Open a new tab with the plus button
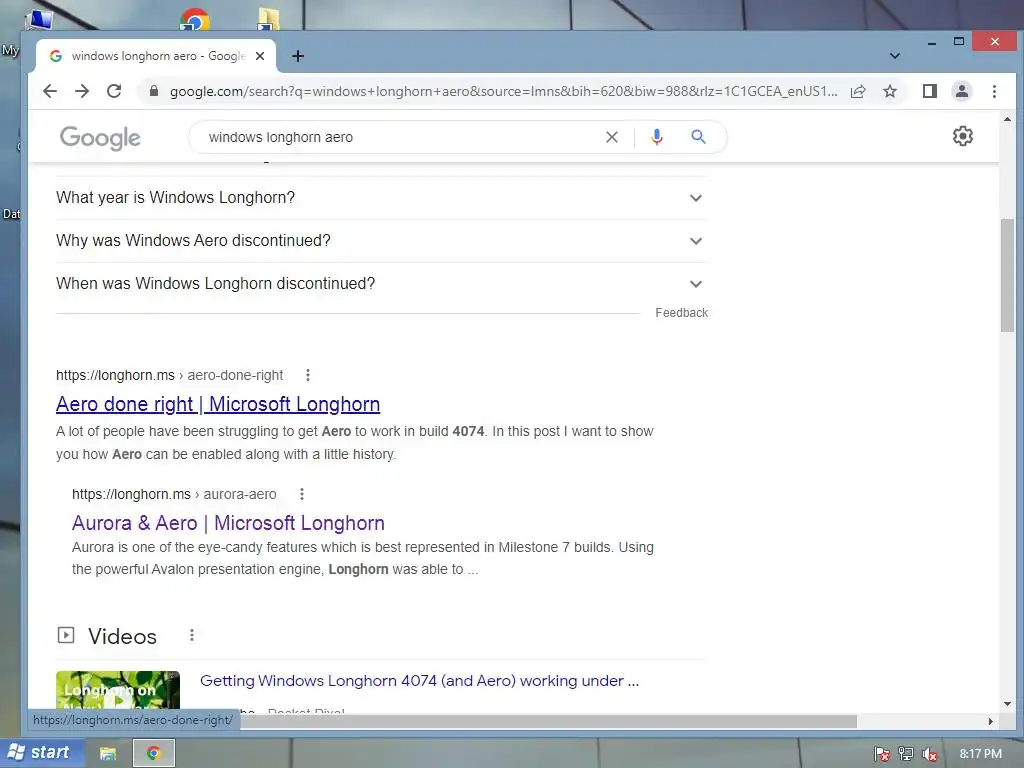Image resolution: width=1024 pixels, height=768 pixels. point(298,56)
